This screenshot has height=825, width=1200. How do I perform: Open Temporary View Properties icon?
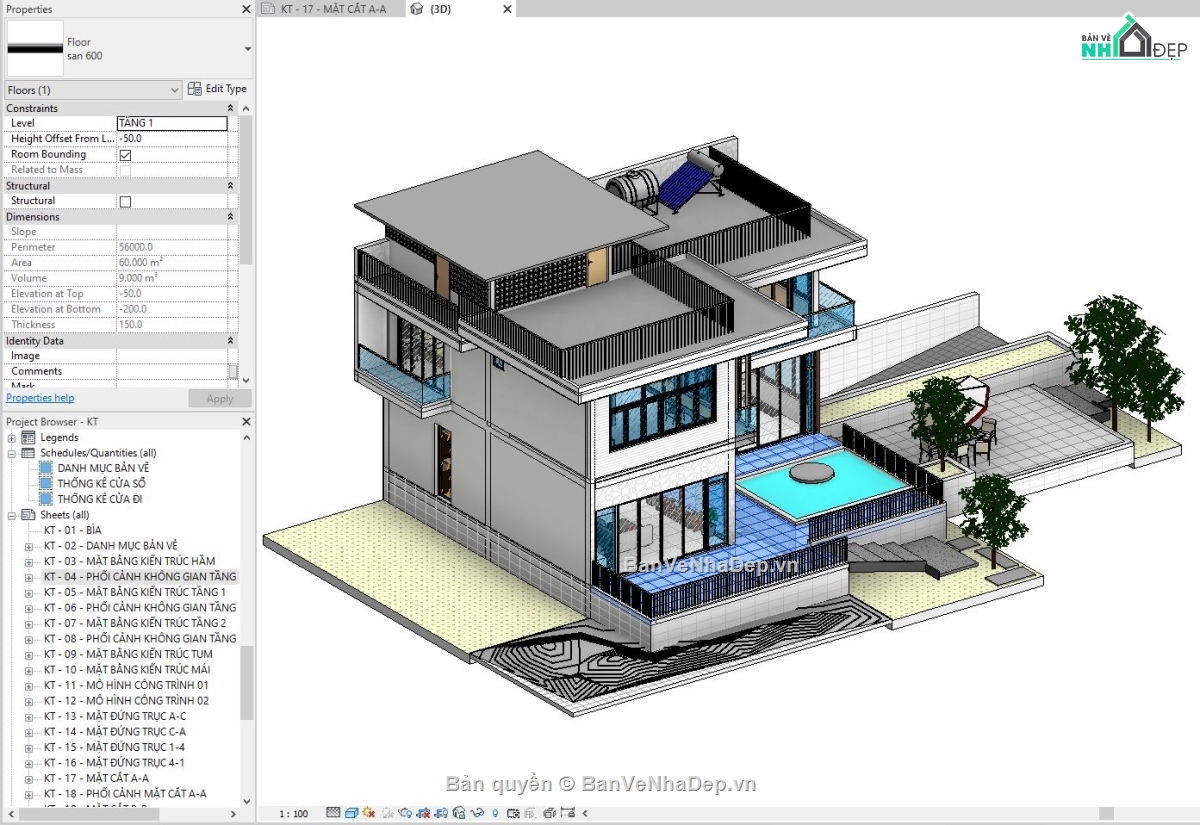(512, 814)
